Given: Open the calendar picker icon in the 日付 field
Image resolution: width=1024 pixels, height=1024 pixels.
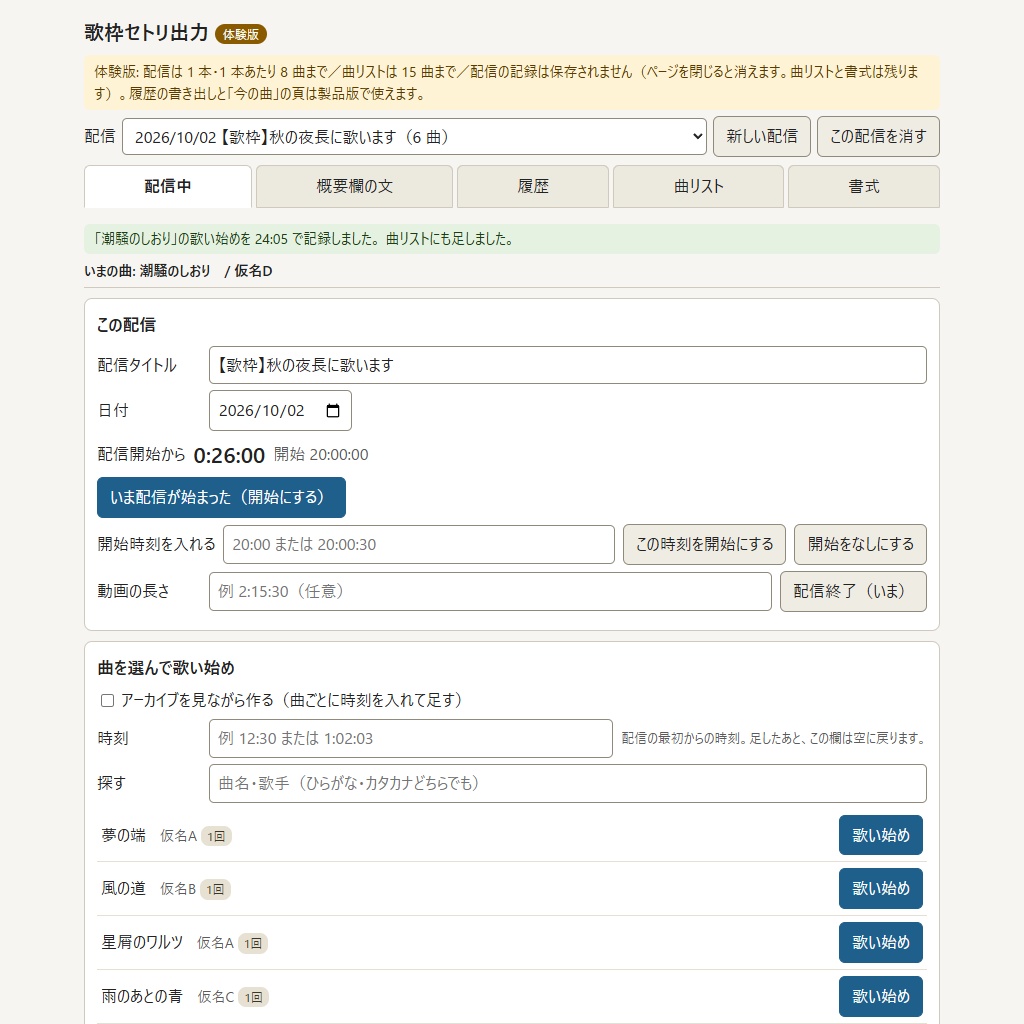Looking at the screenshot, I should pyautogui.click(x=332, y=411).
